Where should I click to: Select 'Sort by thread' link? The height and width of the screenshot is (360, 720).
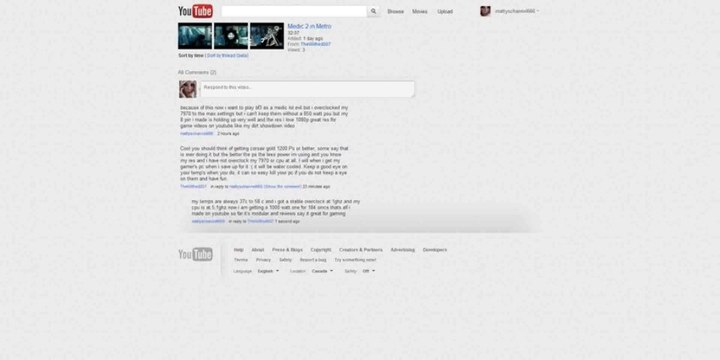(x=227, y=55)
